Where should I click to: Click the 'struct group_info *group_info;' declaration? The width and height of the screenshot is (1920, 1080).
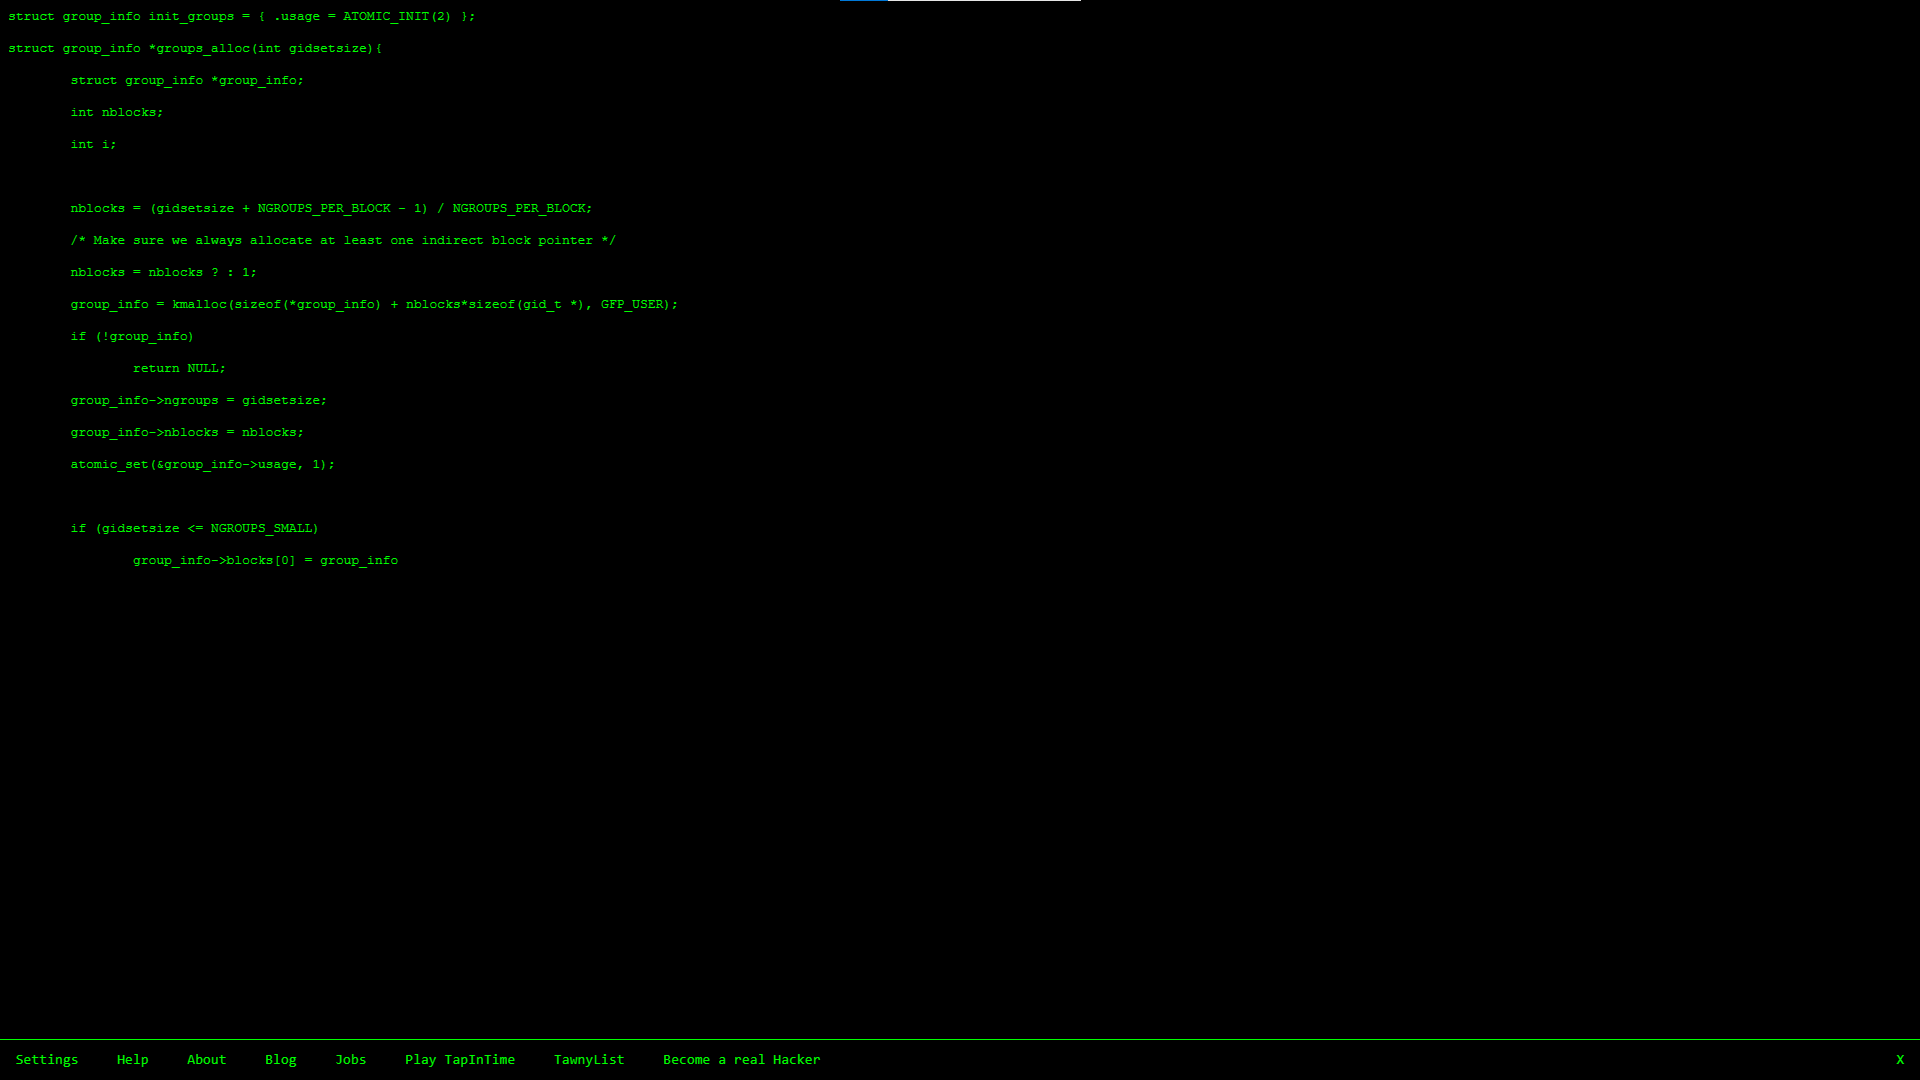(187, 81)
